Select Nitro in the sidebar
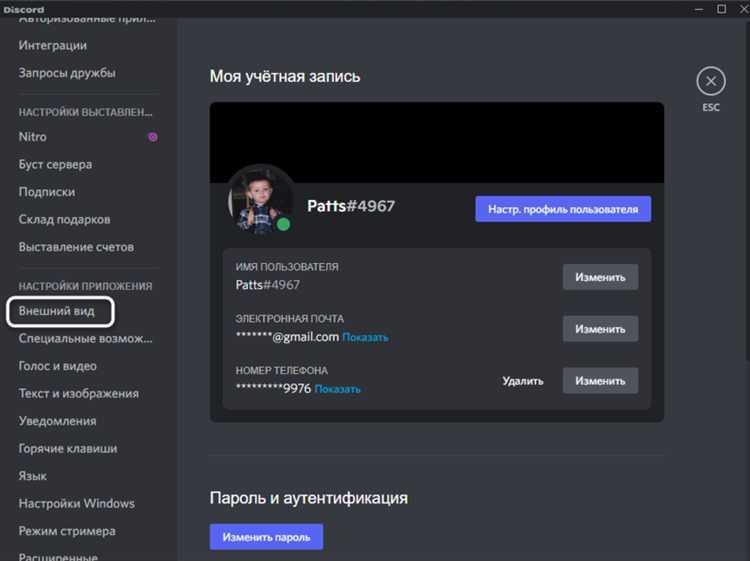Viewport: 750px width, 561px height. point(33,137)
